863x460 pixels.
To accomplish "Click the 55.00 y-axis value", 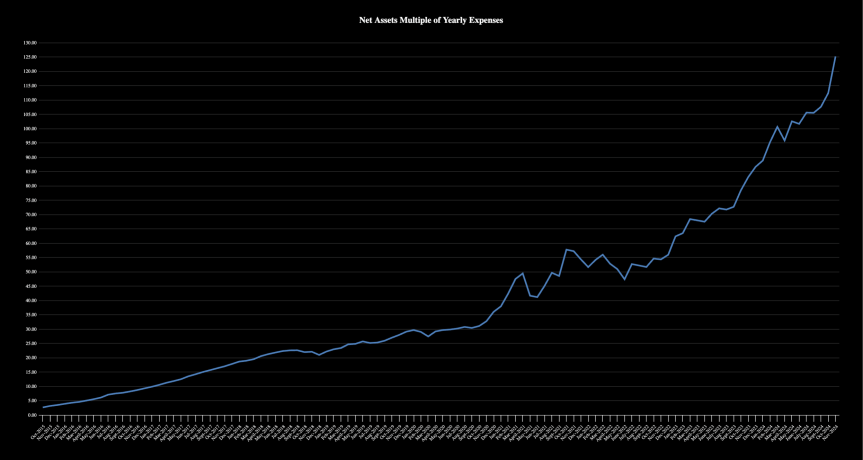I will coord(30,258).
